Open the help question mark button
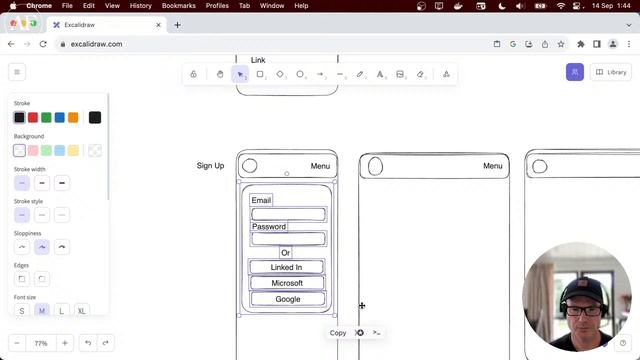Image resolution: width=640 pixels, height=360 pixels. coord(623,343)
